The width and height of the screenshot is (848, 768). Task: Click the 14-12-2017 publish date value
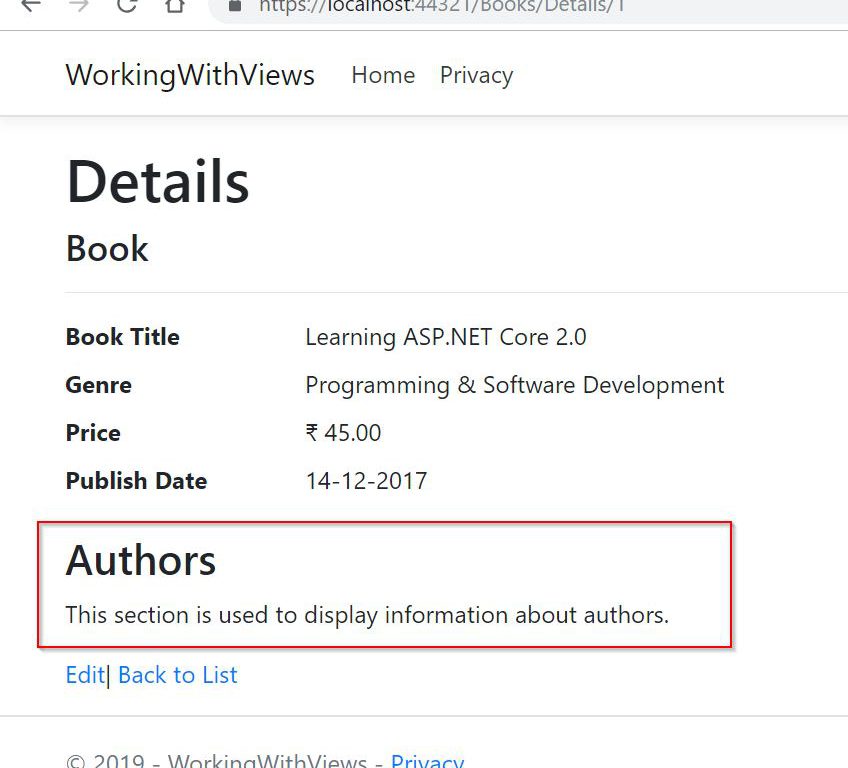click(366, 481)
